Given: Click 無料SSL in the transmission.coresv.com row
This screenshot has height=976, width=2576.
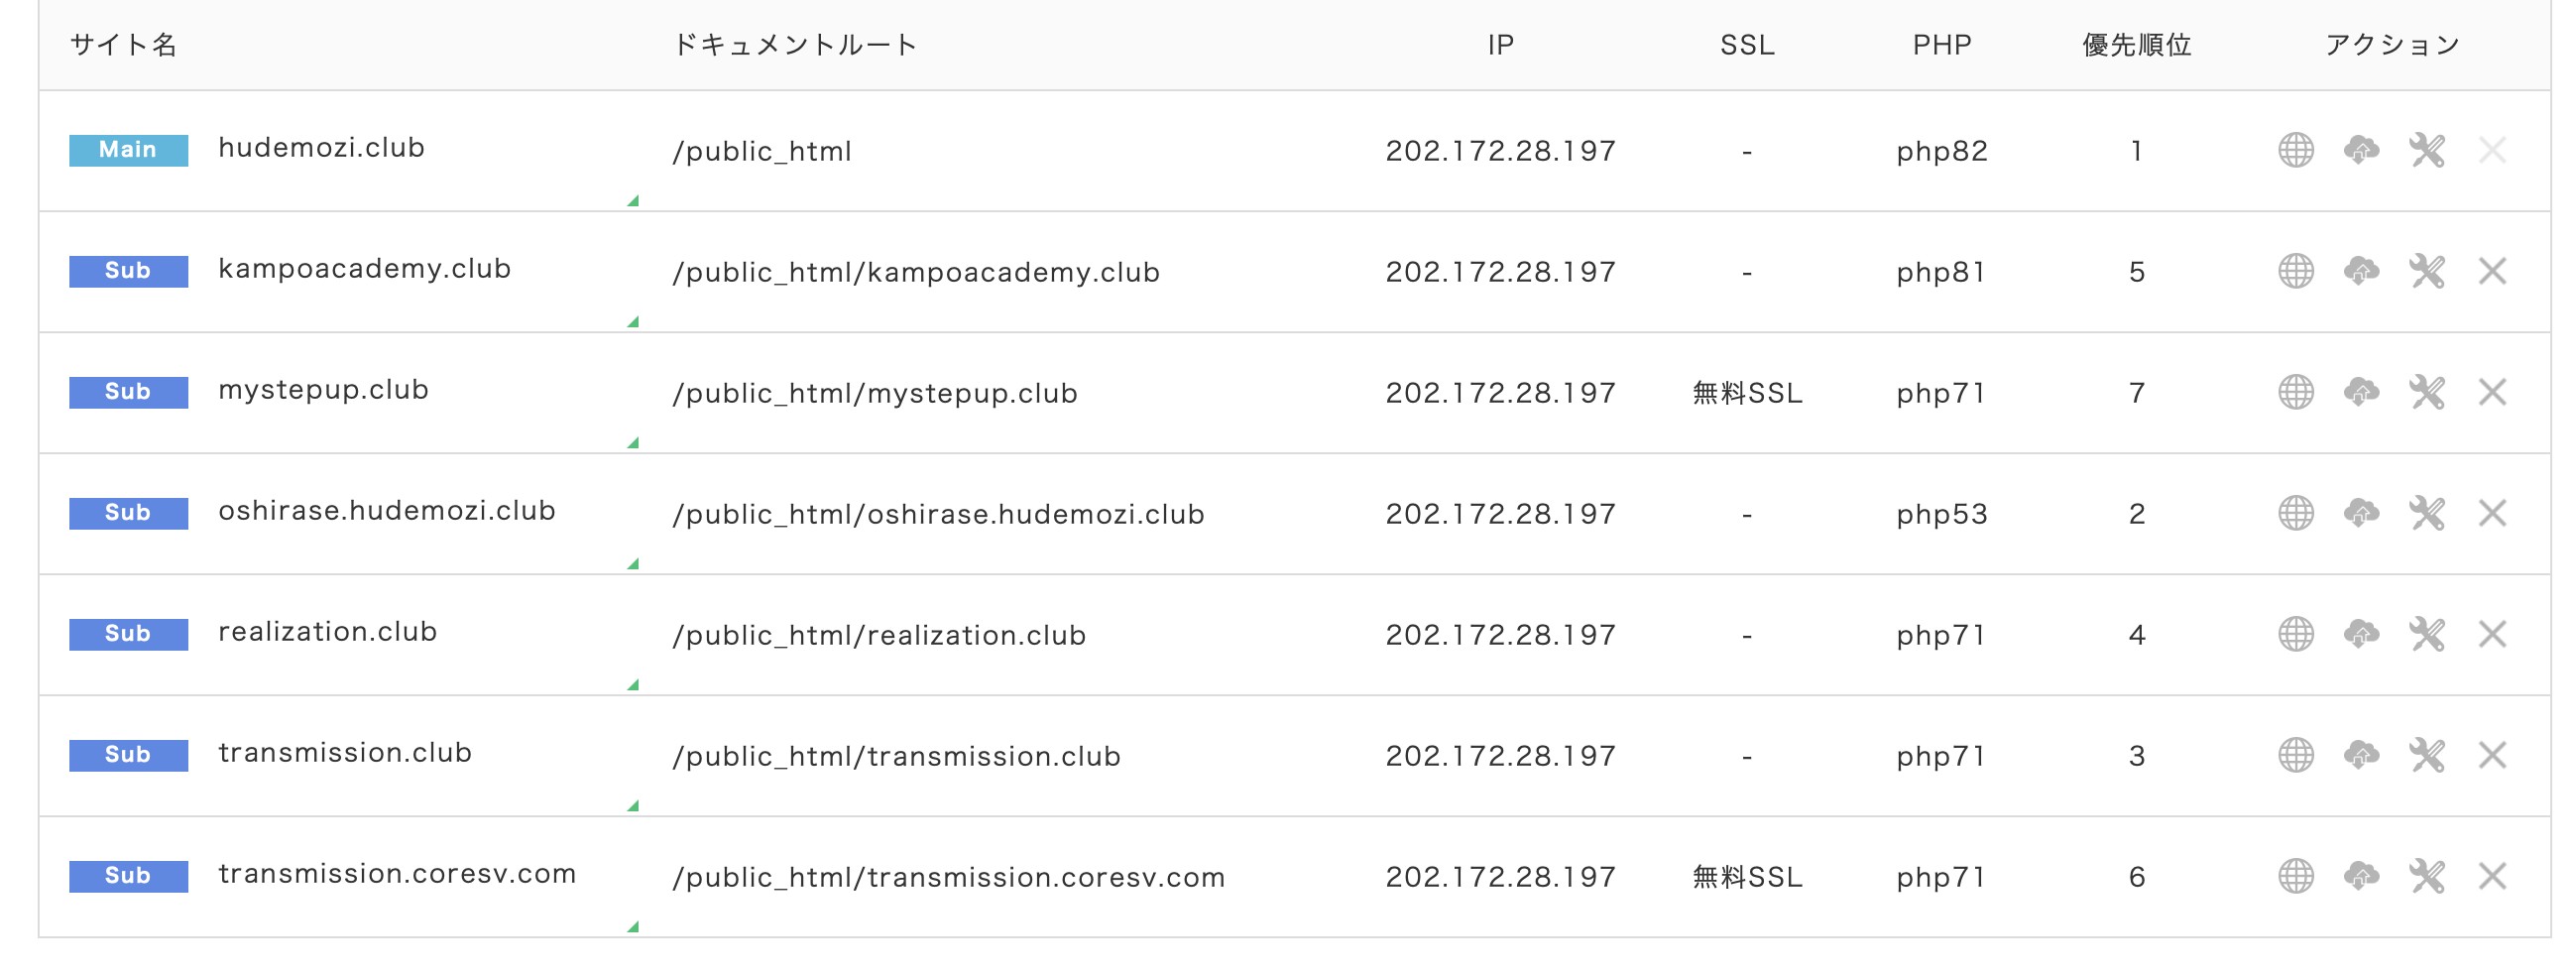Looking at the screenshot, I should (x=1747, y=877).
